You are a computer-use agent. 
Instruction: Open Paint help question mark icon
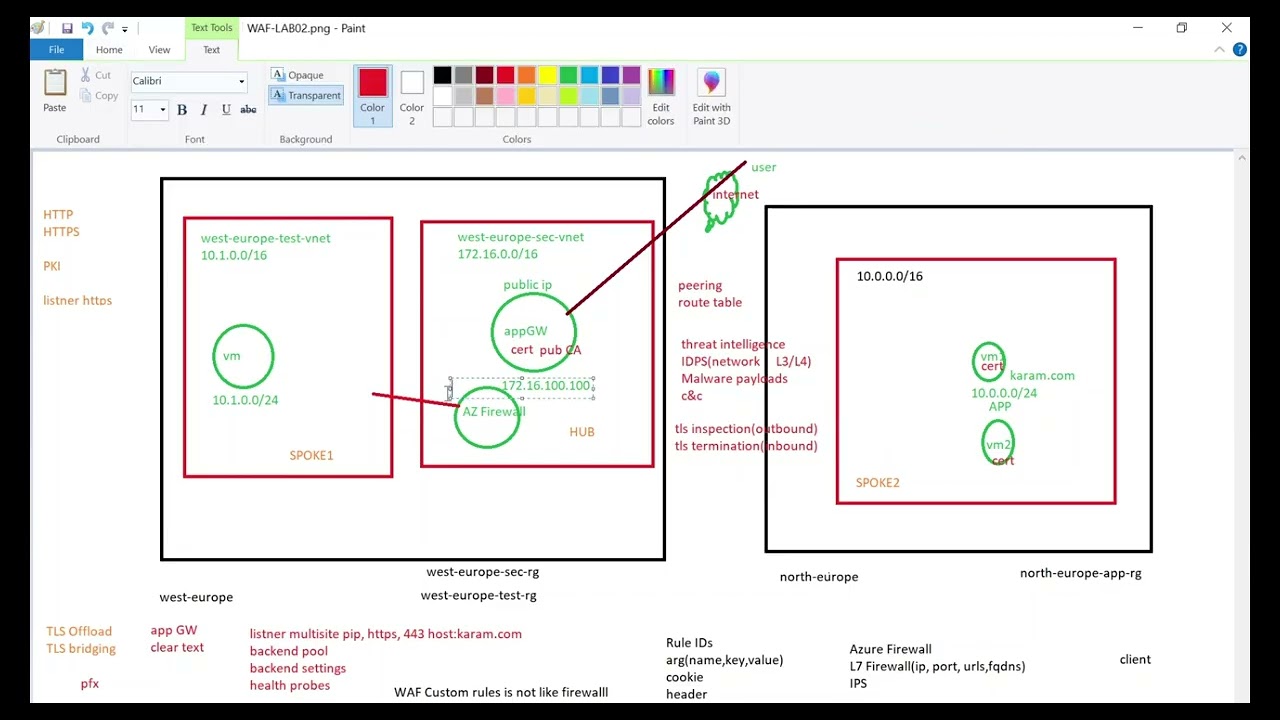coord(1241,49)
